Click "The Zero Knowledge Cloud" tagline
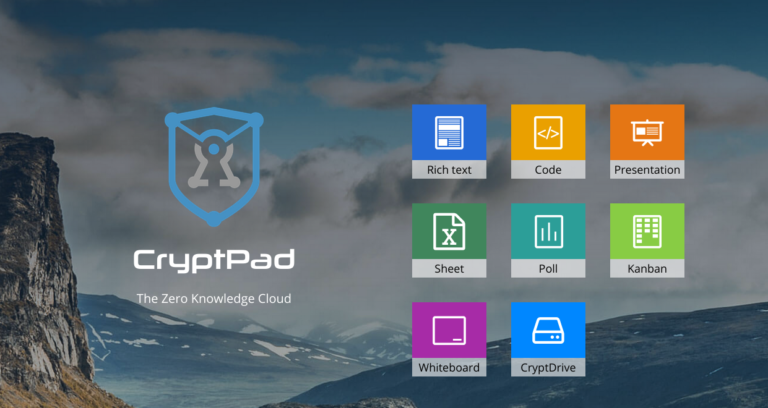This screenshot has width=768, height=408. pos(214,298)
